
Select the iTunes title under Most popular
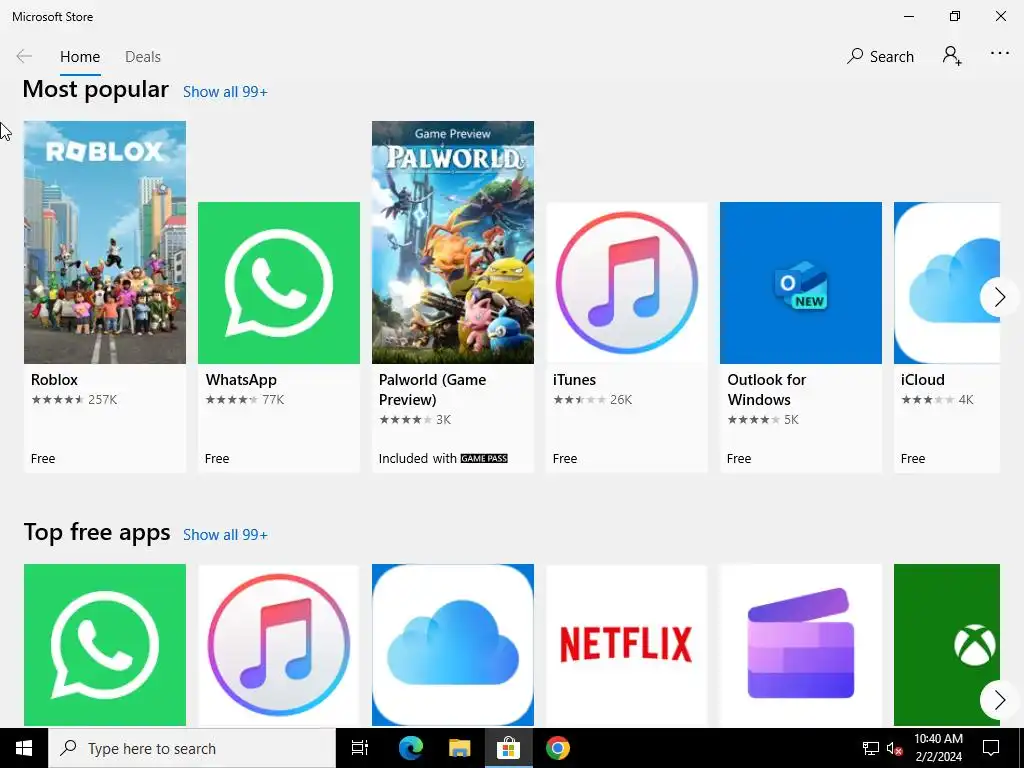(x=574, y=380)
